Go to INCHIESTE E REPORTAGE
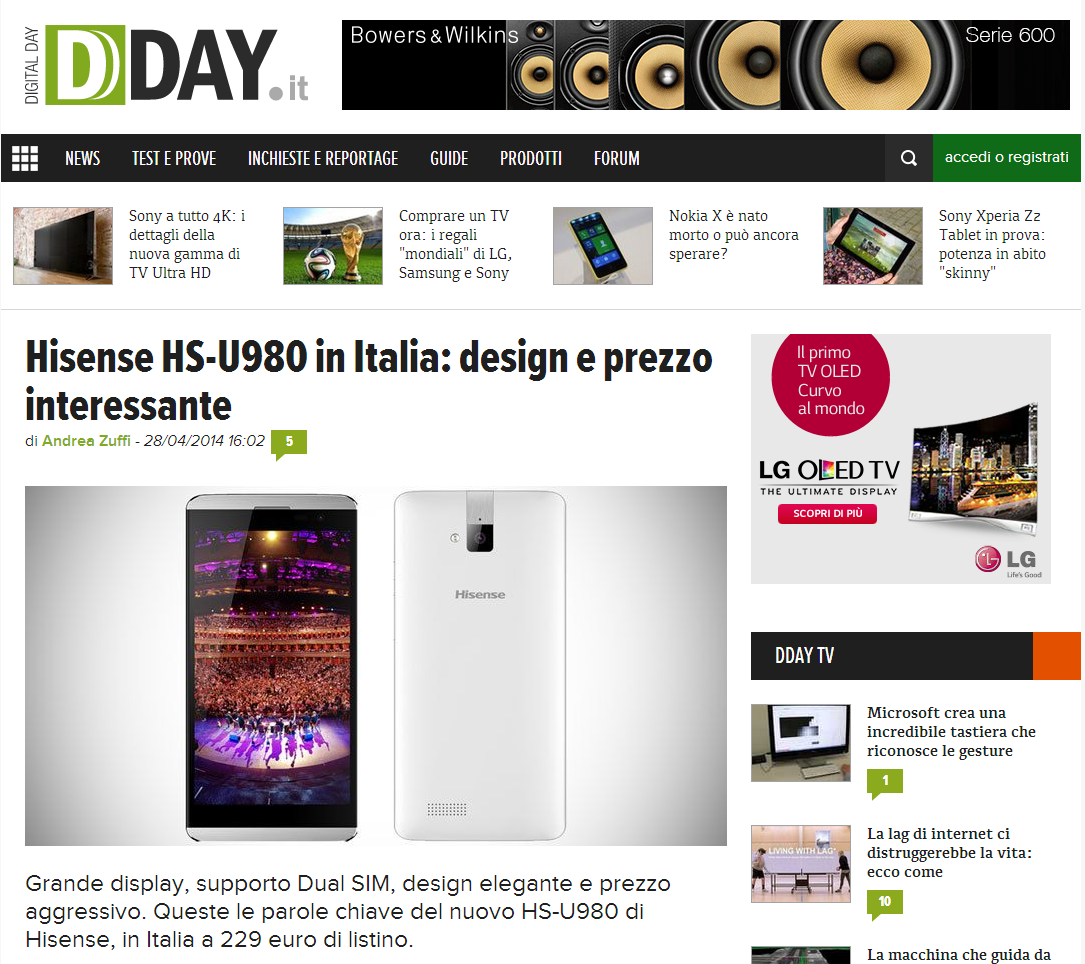This screenshot has height=964, width=1085. pos(322,158)
